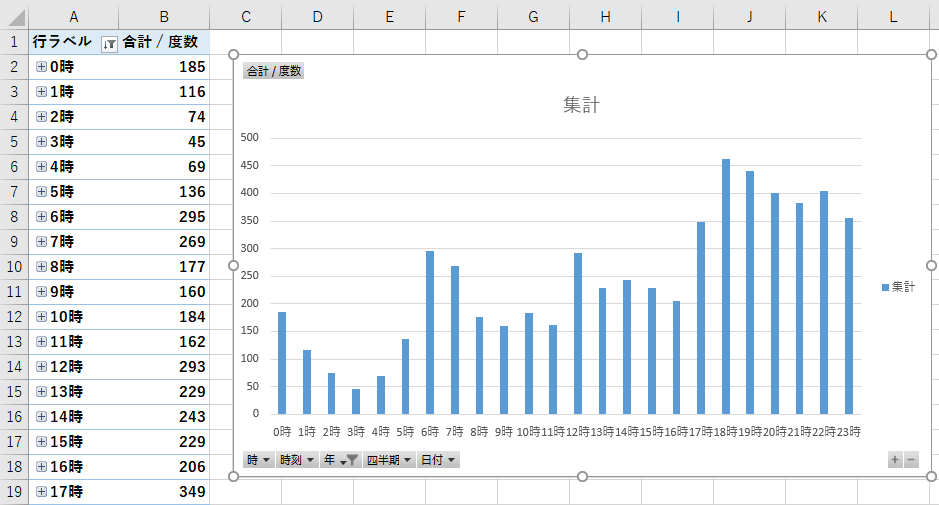This screenshot has height=505, width=939.
Task: Click the select-all corner of the sheet
Action: pyautogui.click(x=14, y=15)
